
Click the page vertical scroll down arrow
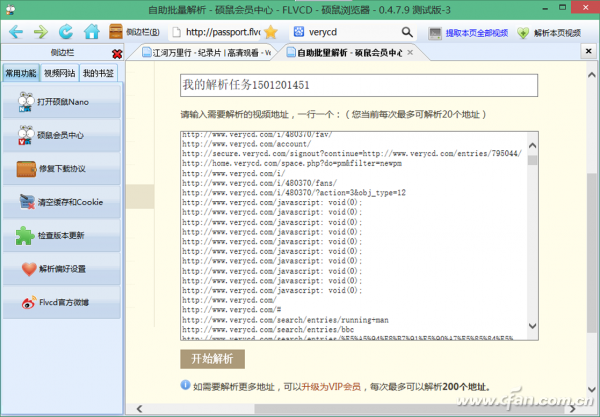coord(592,389)
